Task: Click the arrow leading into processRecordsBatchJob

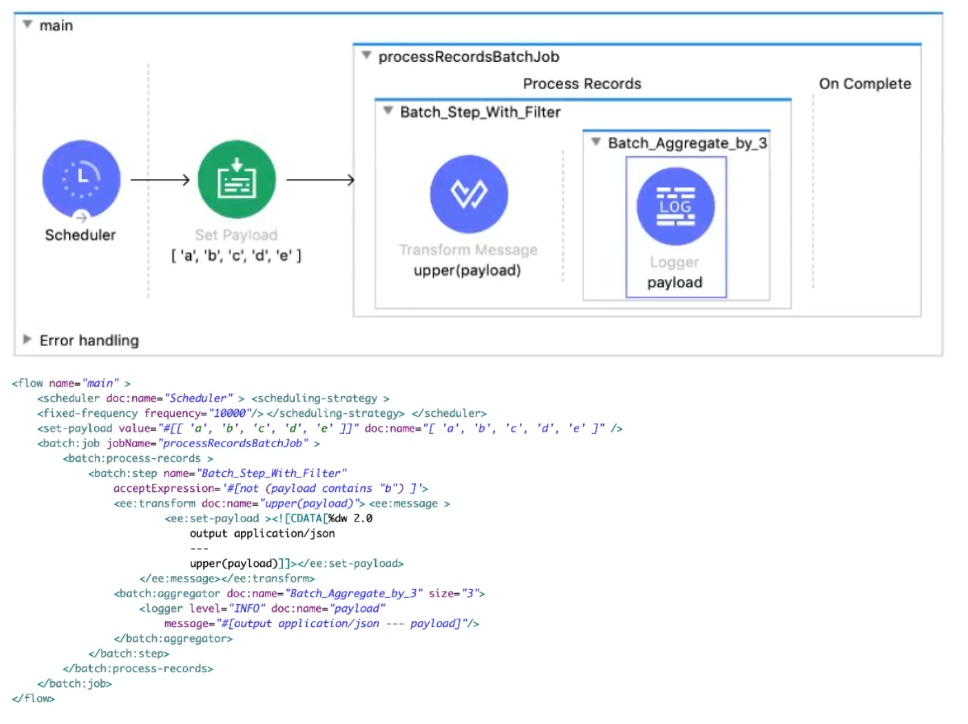Action: 320,180
